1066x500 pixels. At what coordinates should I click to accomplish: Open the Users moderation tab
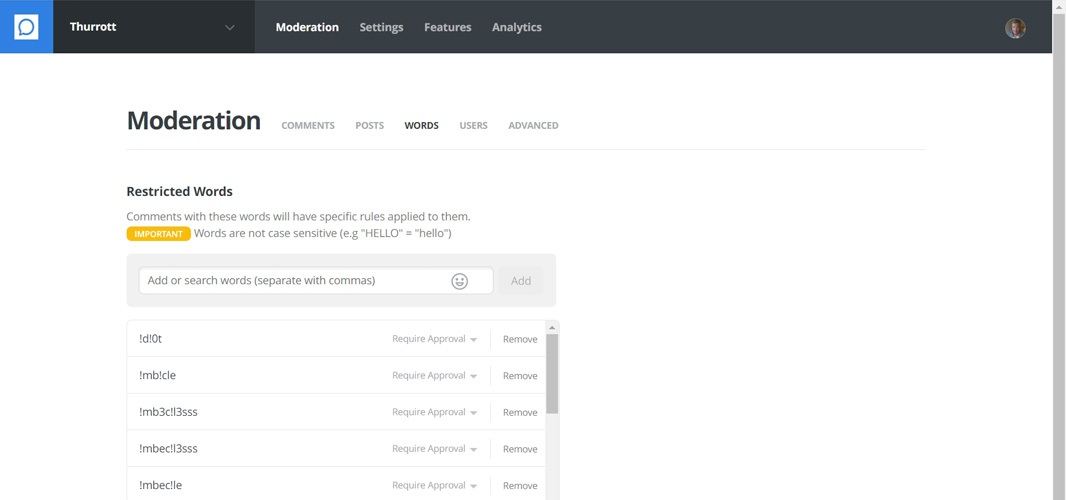point(473,126)
